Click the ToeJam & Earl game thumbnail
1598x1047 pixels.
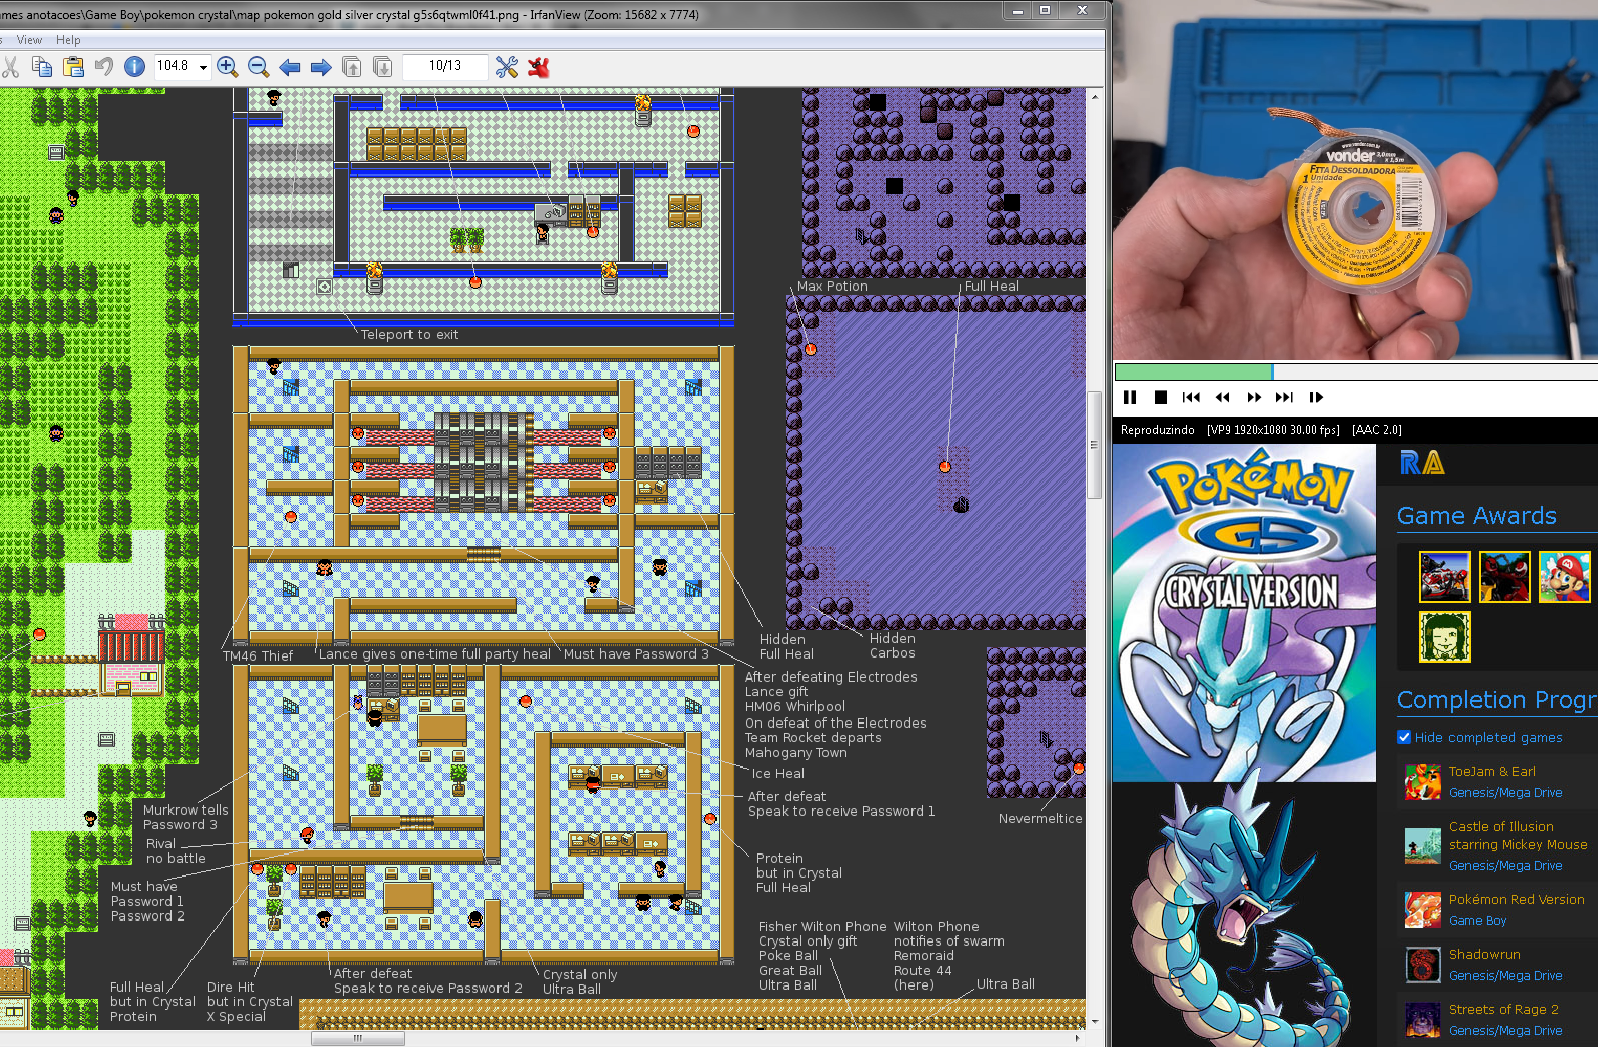coord(1423,782)
